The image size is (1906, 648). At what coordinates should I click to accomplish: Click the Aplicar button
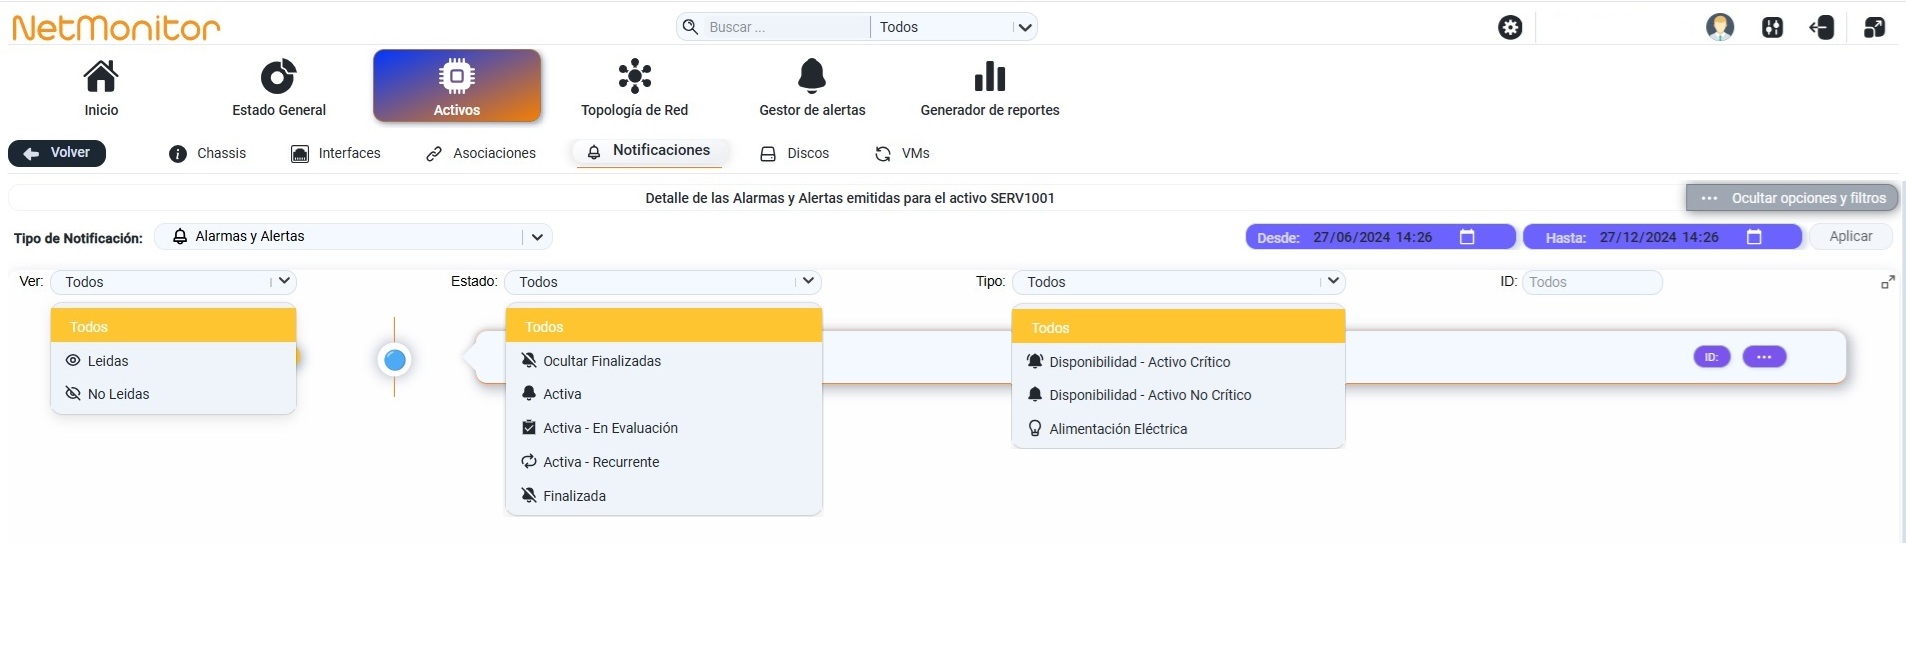[1851, 237]
